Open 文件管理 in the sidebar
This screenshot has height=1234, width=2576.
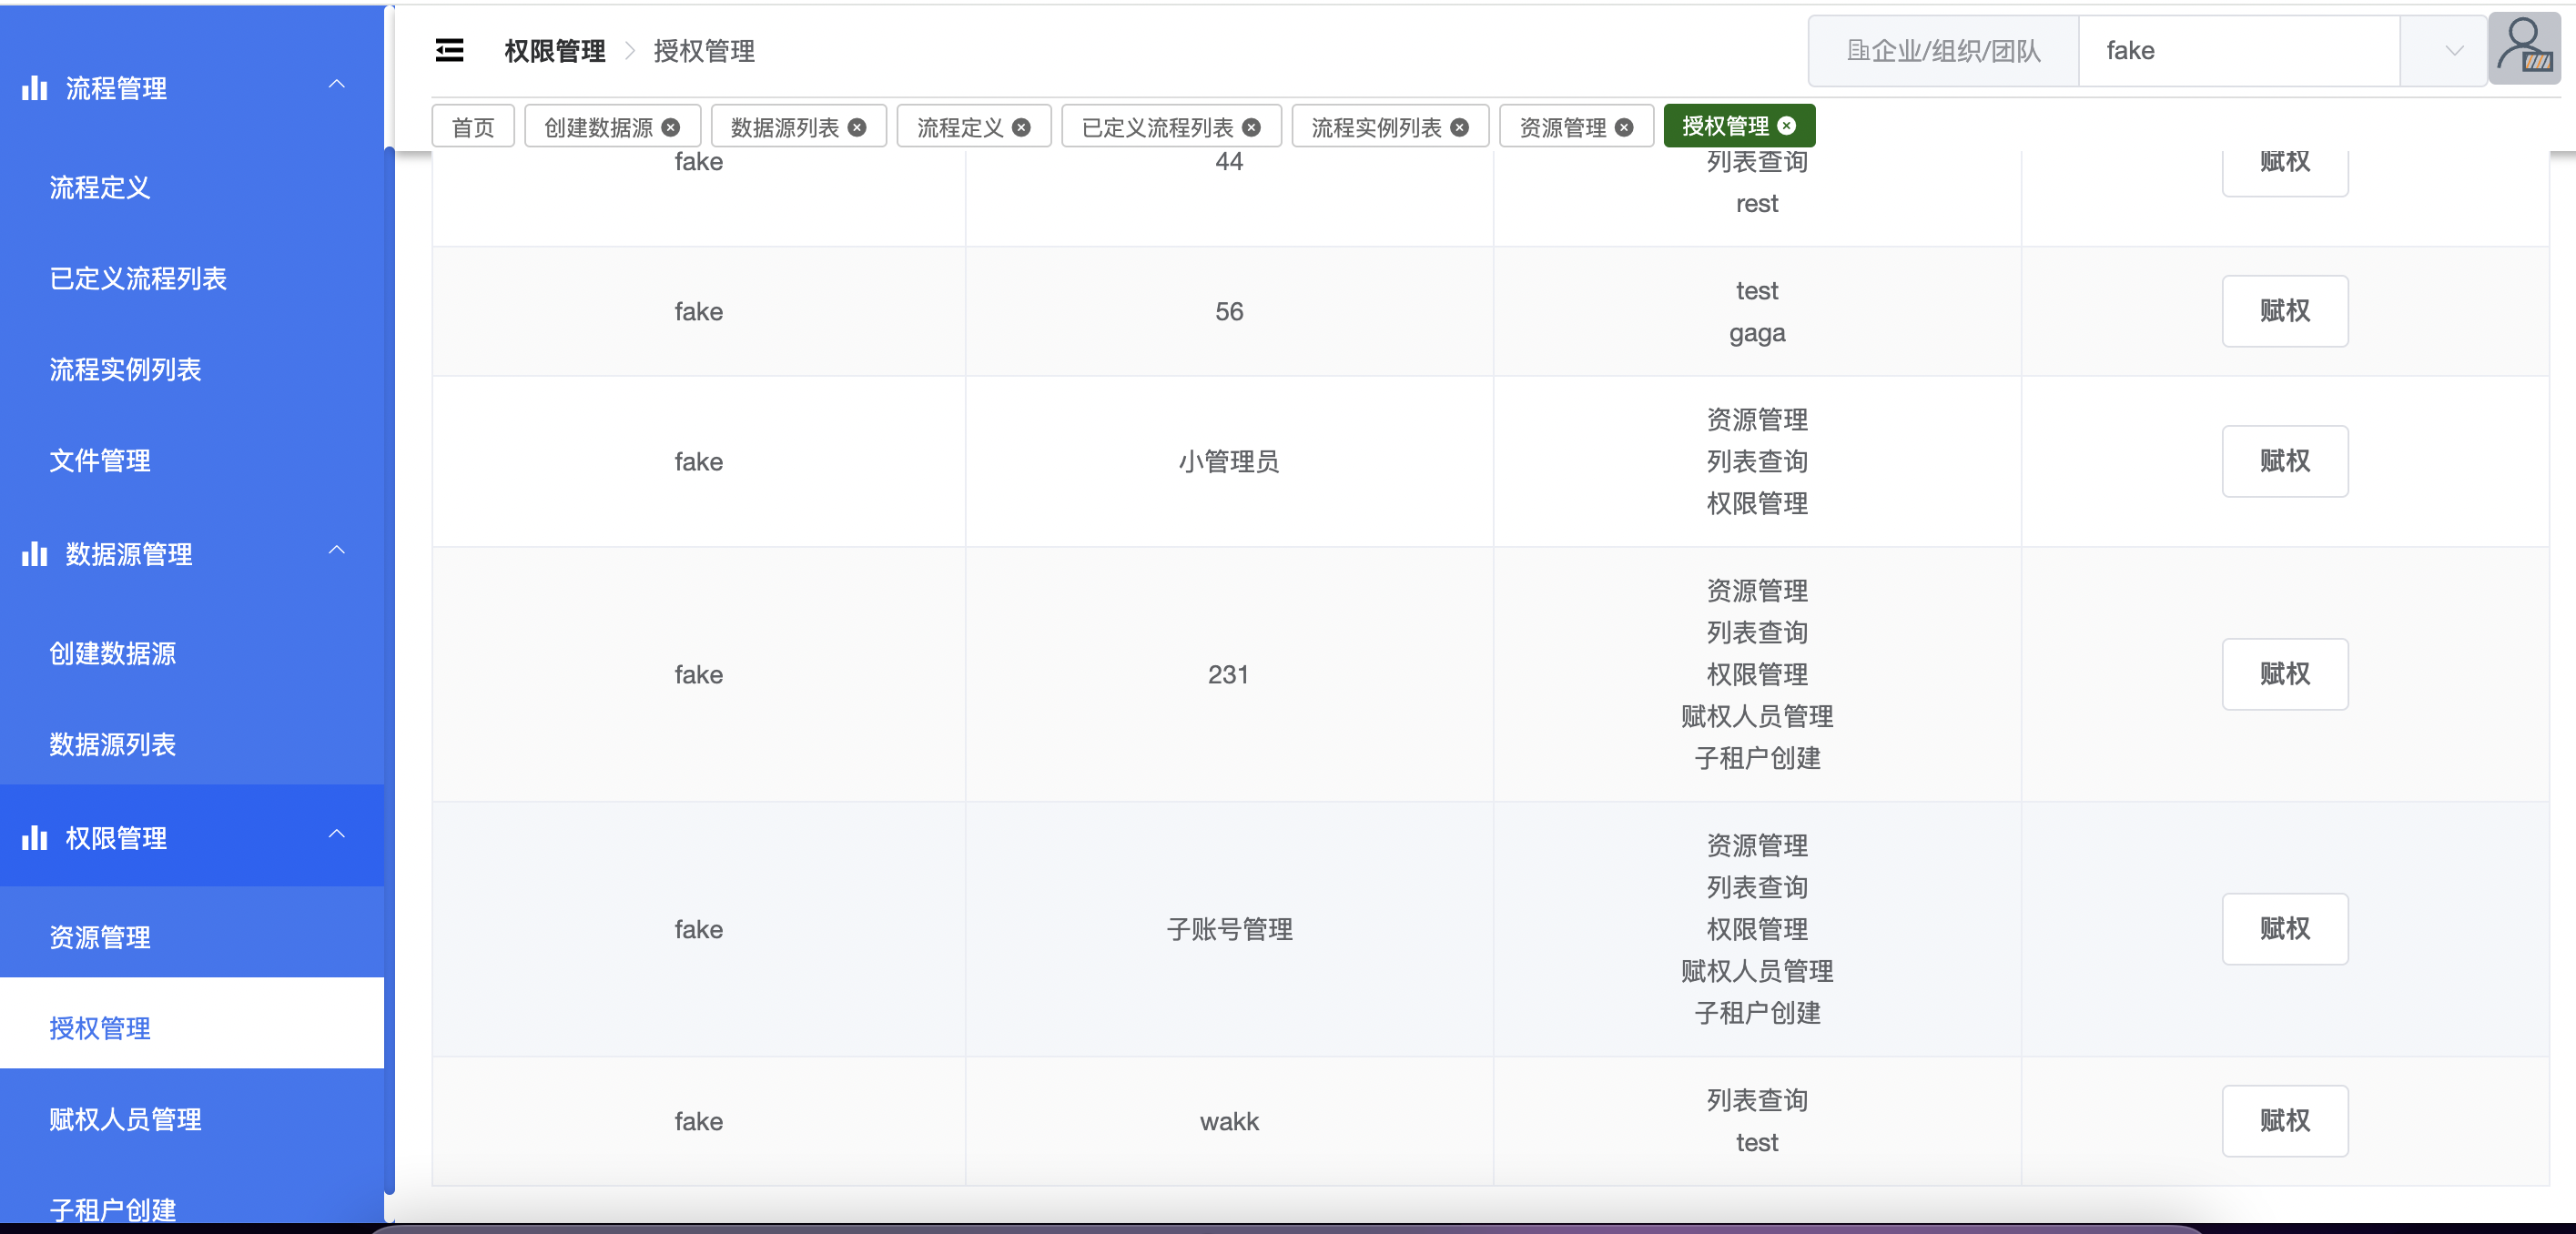[192, 460]
